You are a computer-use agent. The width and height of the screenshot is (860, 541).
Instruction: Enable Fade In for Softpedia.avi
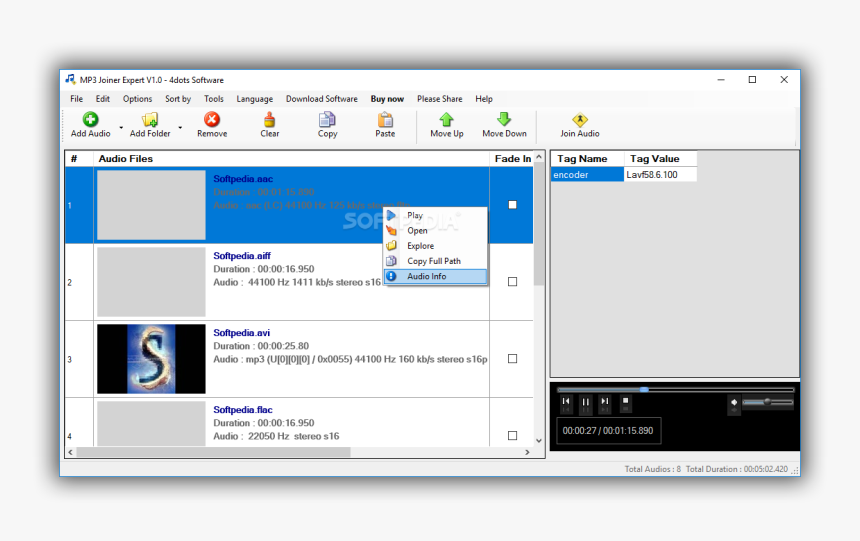(512, 358)
